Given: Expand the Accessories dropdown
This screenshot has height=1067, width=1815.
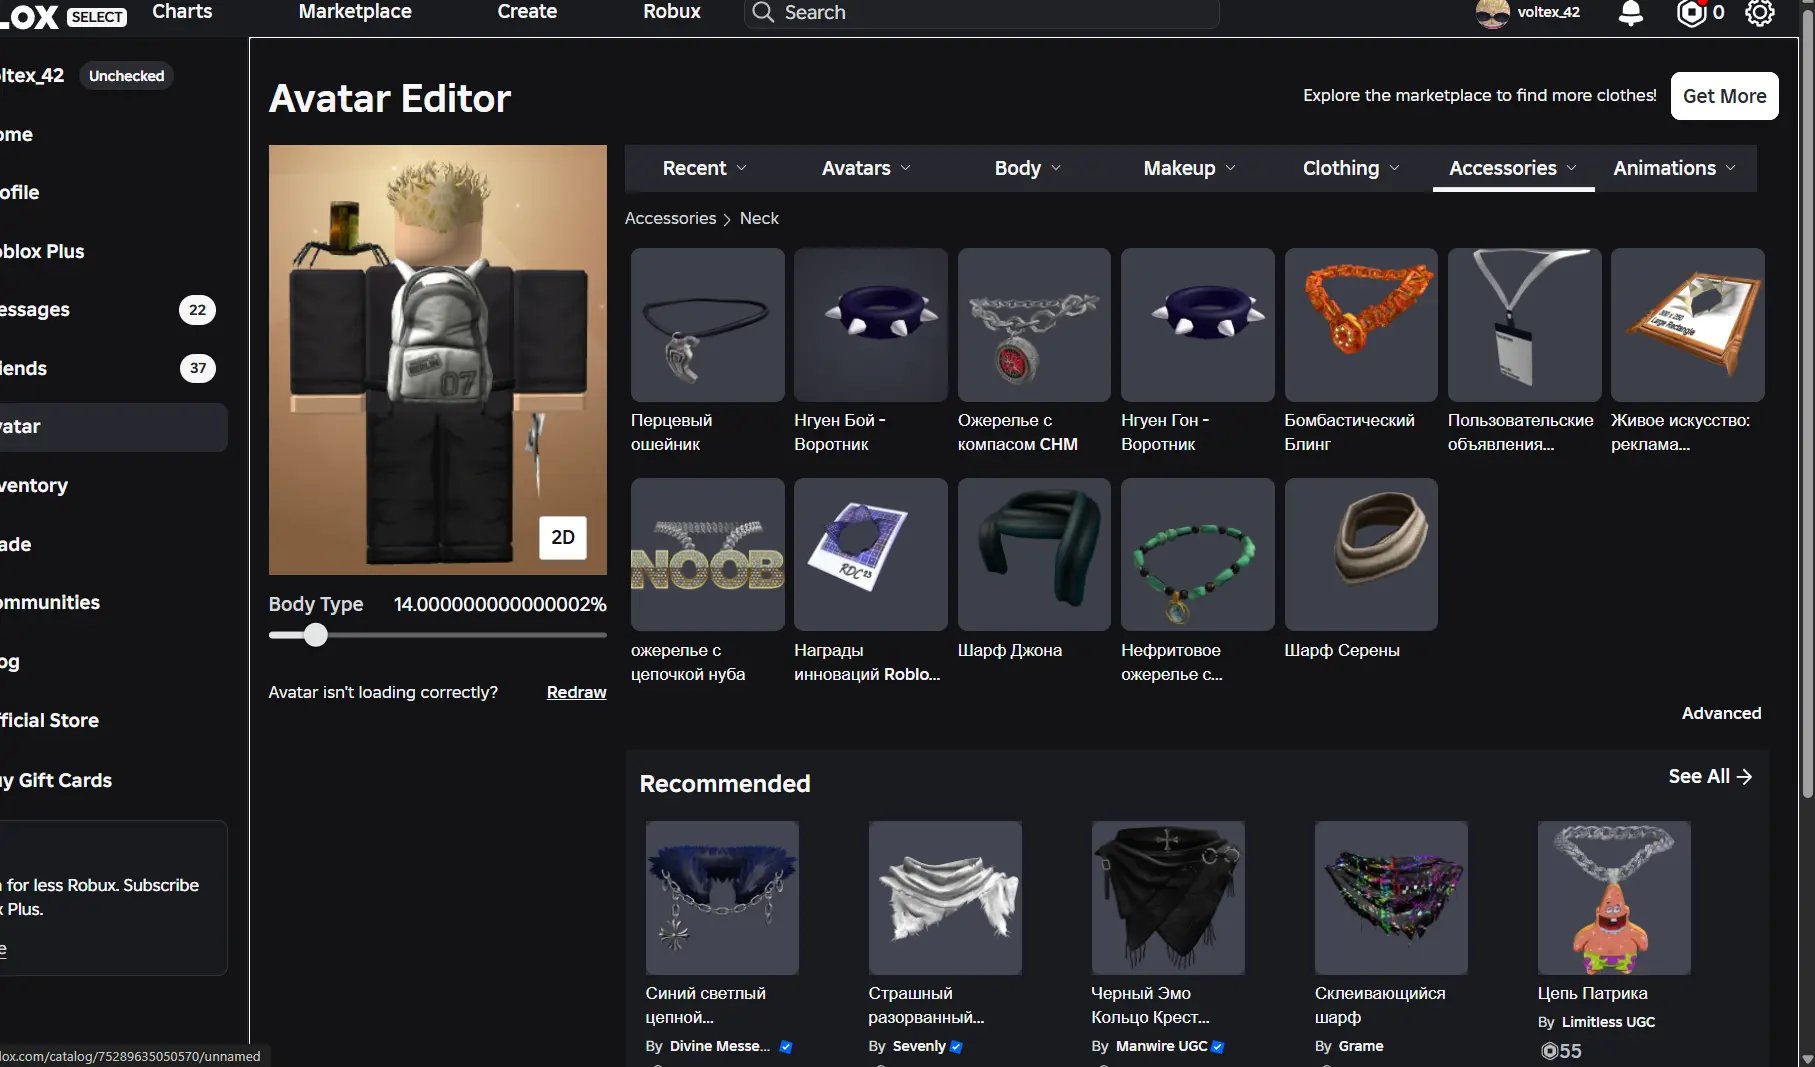Looking at the screenshot, I should pyautogui.click(x=1513, y=168).
